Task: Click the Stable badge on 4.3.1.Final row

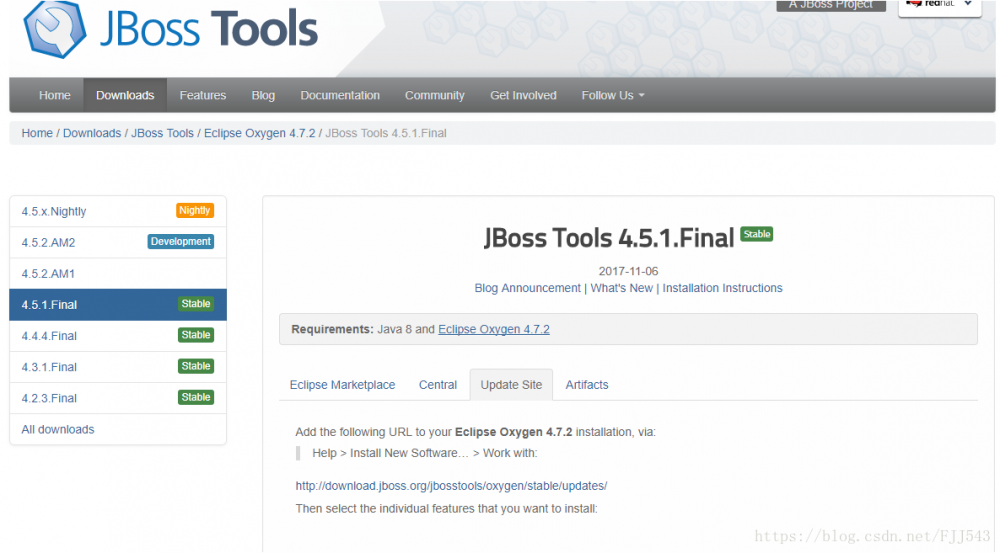Action: pos(196,367)
